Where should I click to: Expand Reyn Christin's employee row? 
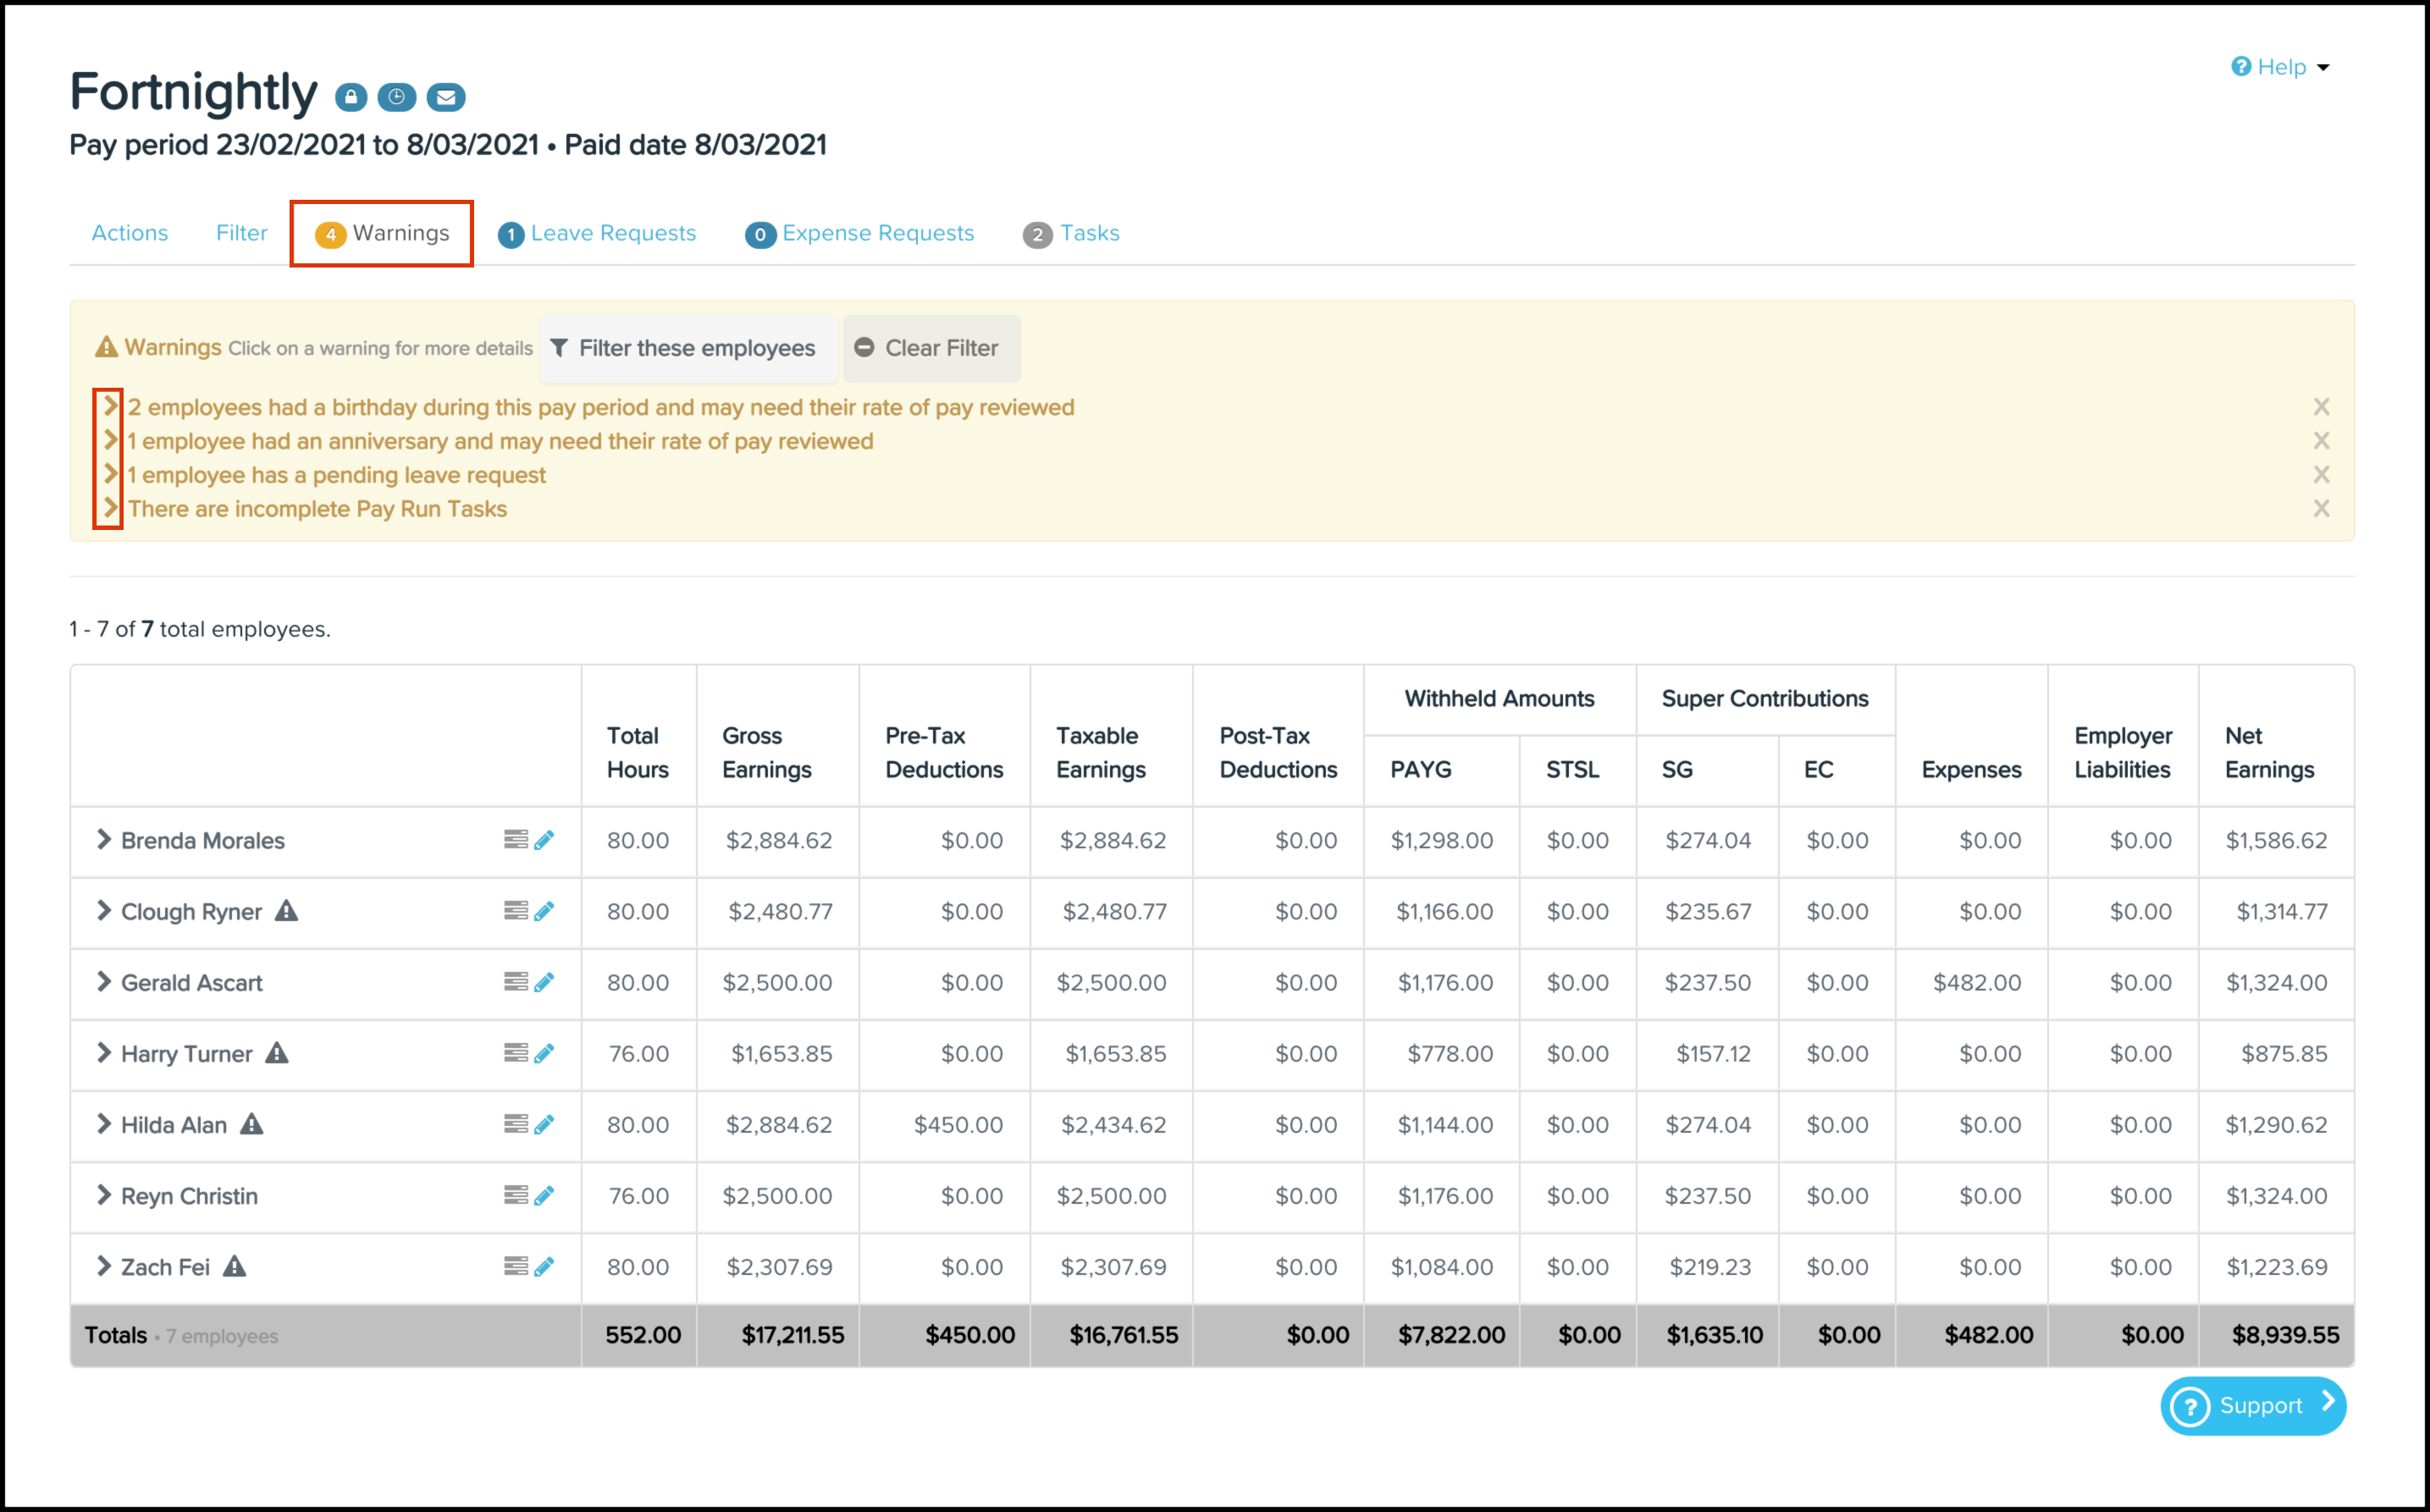point(103,1195)
